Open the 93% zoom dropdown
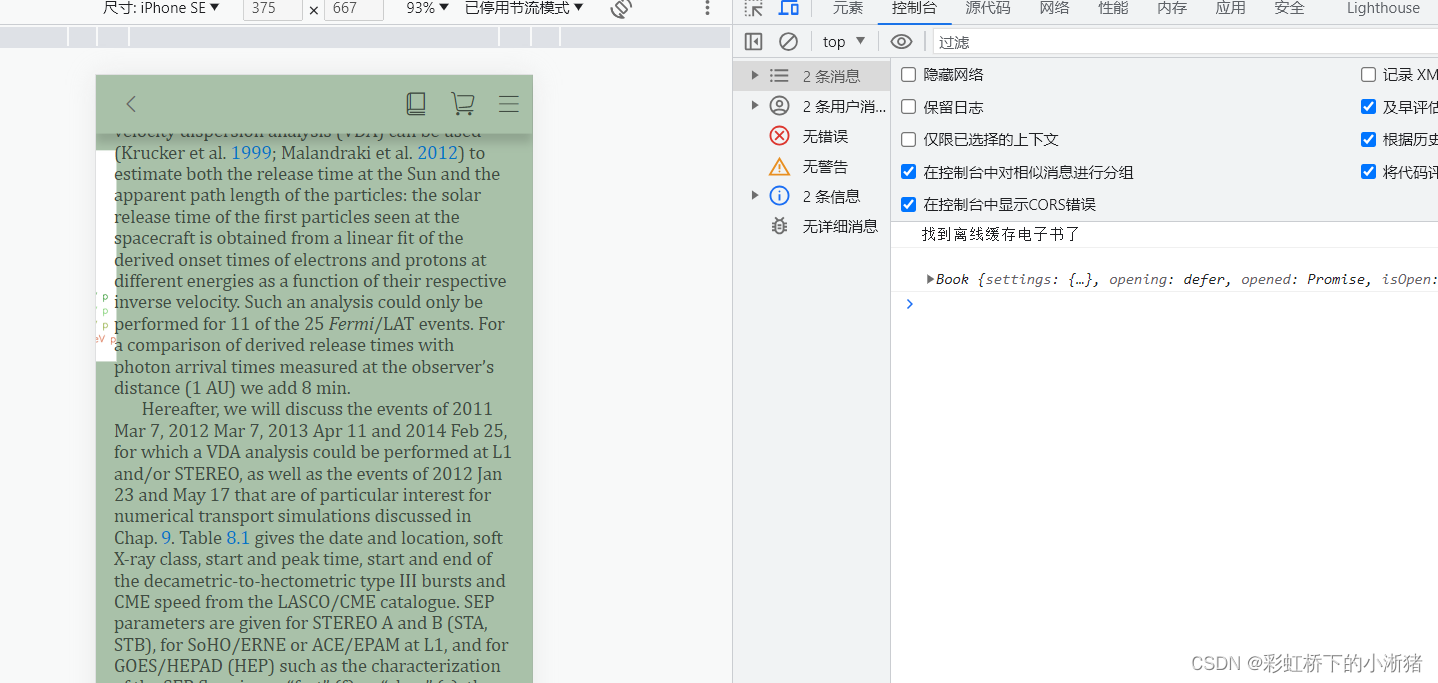Viewport: 1438px width, 683px height. pos(428,8)
